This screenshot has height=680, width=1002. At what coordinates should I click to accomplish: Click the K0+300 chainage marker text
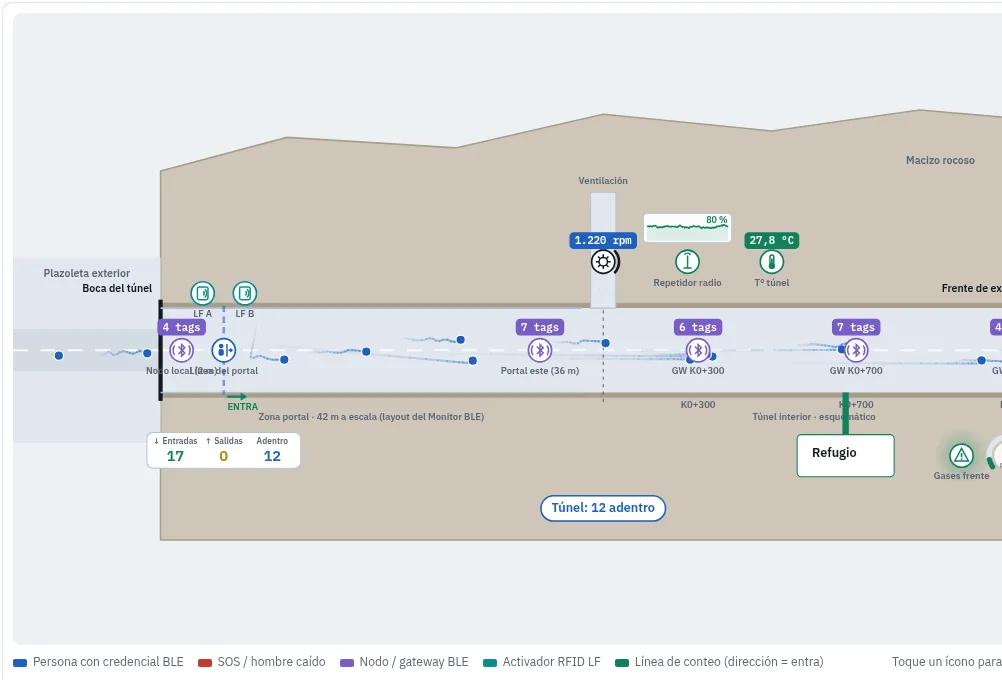coord(698,405)
